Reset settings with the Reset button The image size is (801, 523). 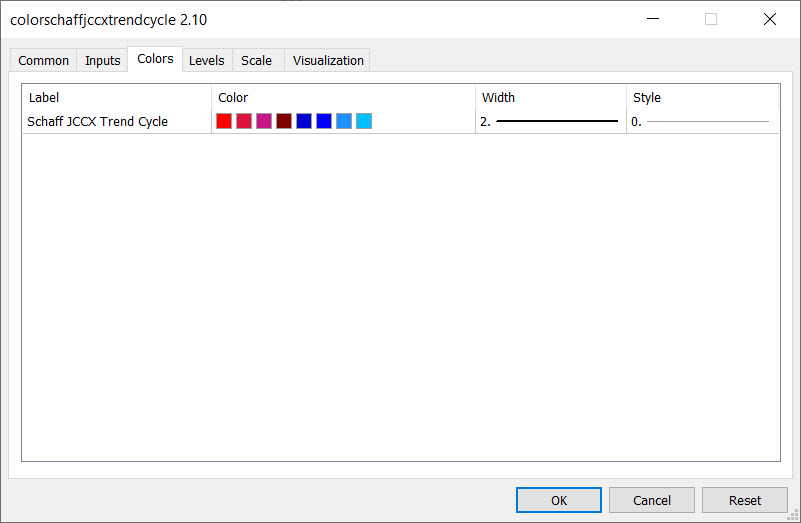pyautogui.click(x=745, y=500)
